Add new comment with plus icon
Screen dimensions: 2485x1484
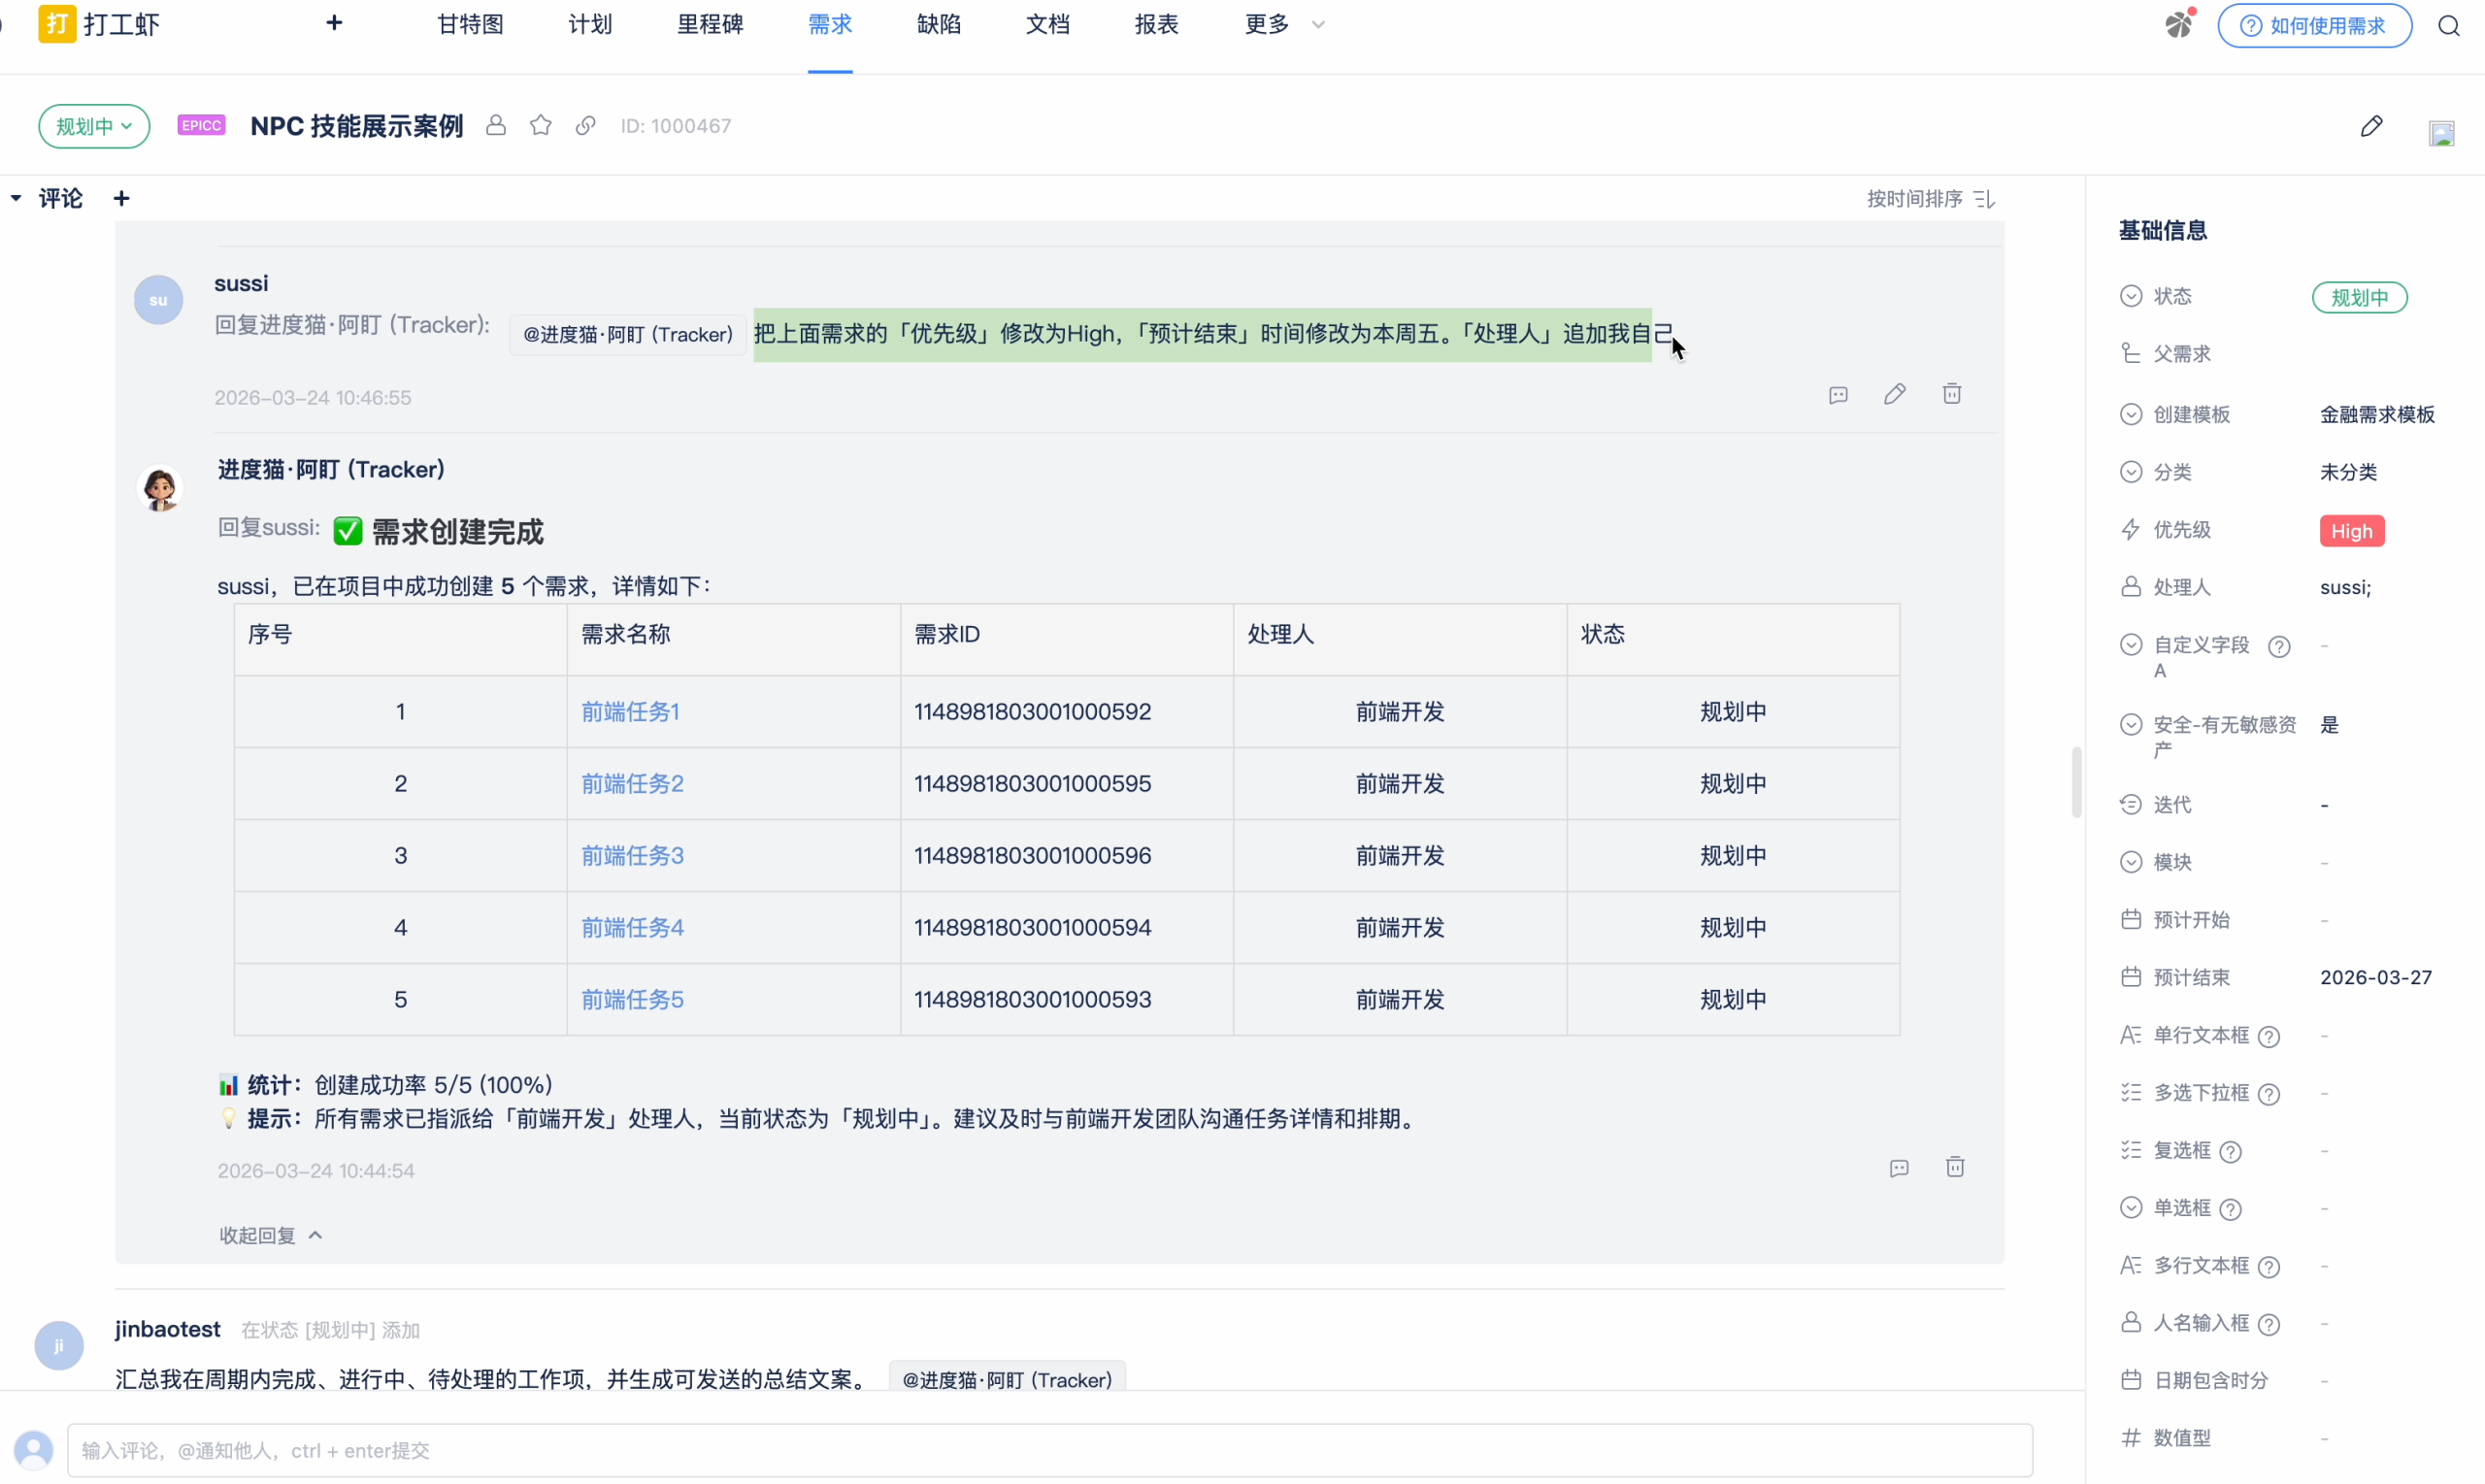[121, 199]
